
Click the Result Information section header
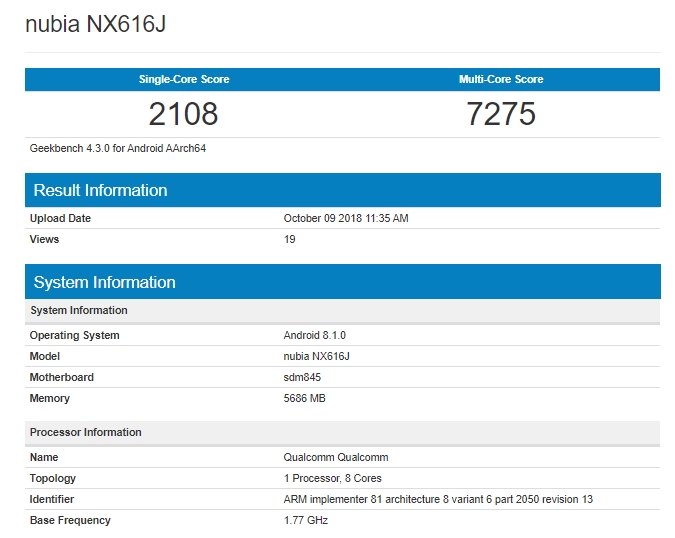coord(343,190)
